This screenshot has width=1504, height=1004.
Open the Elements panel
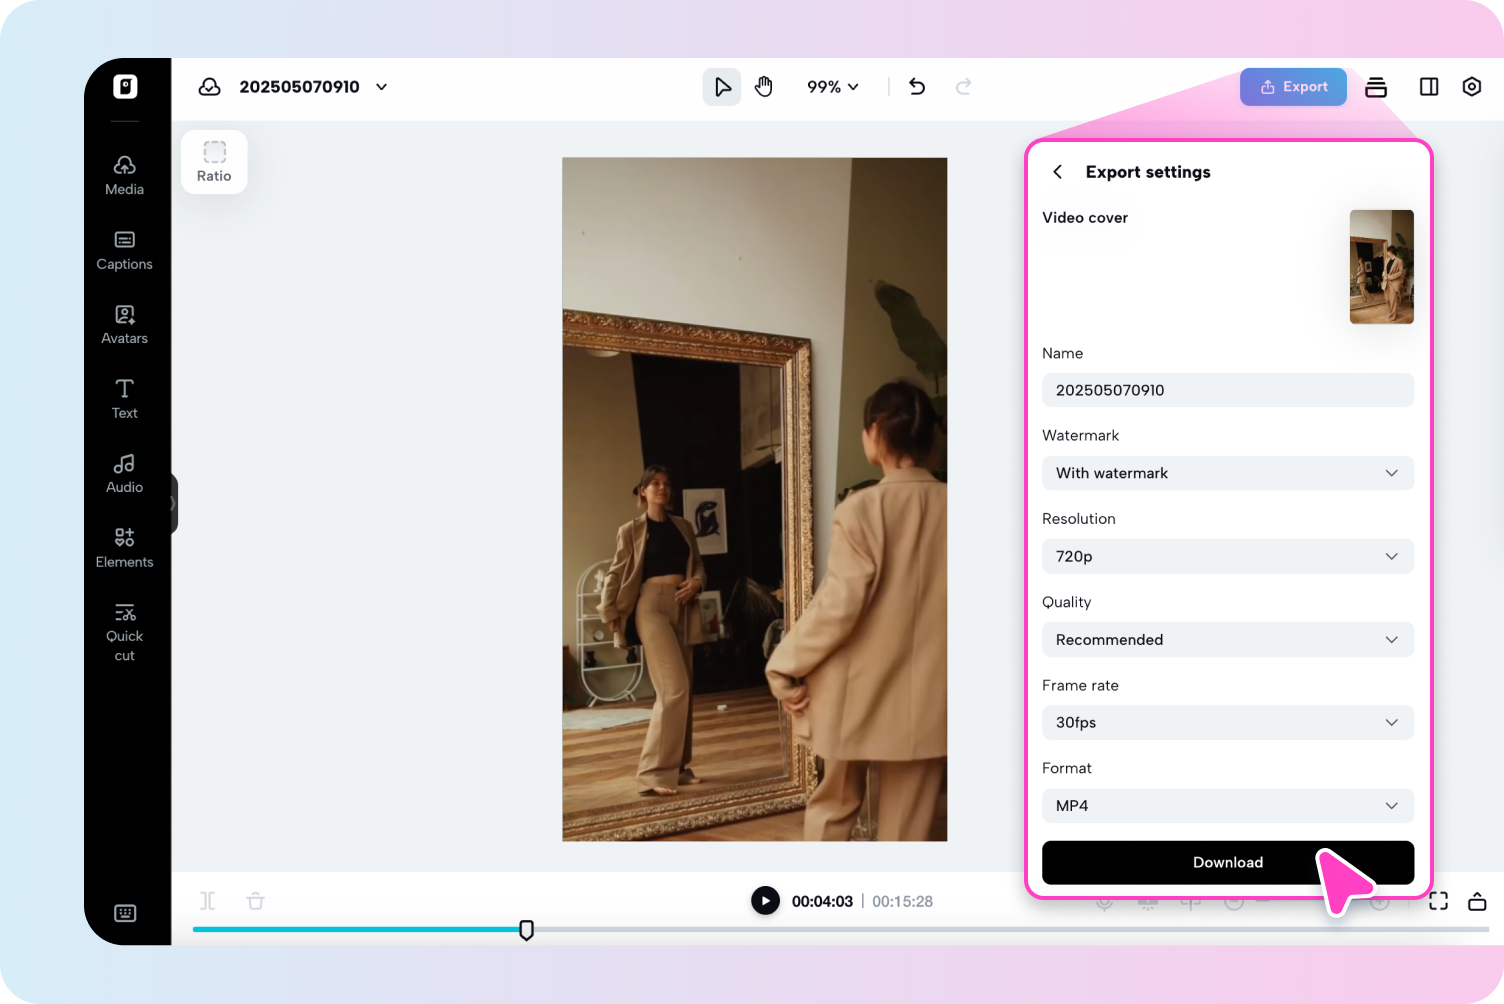tap(124, 546)
